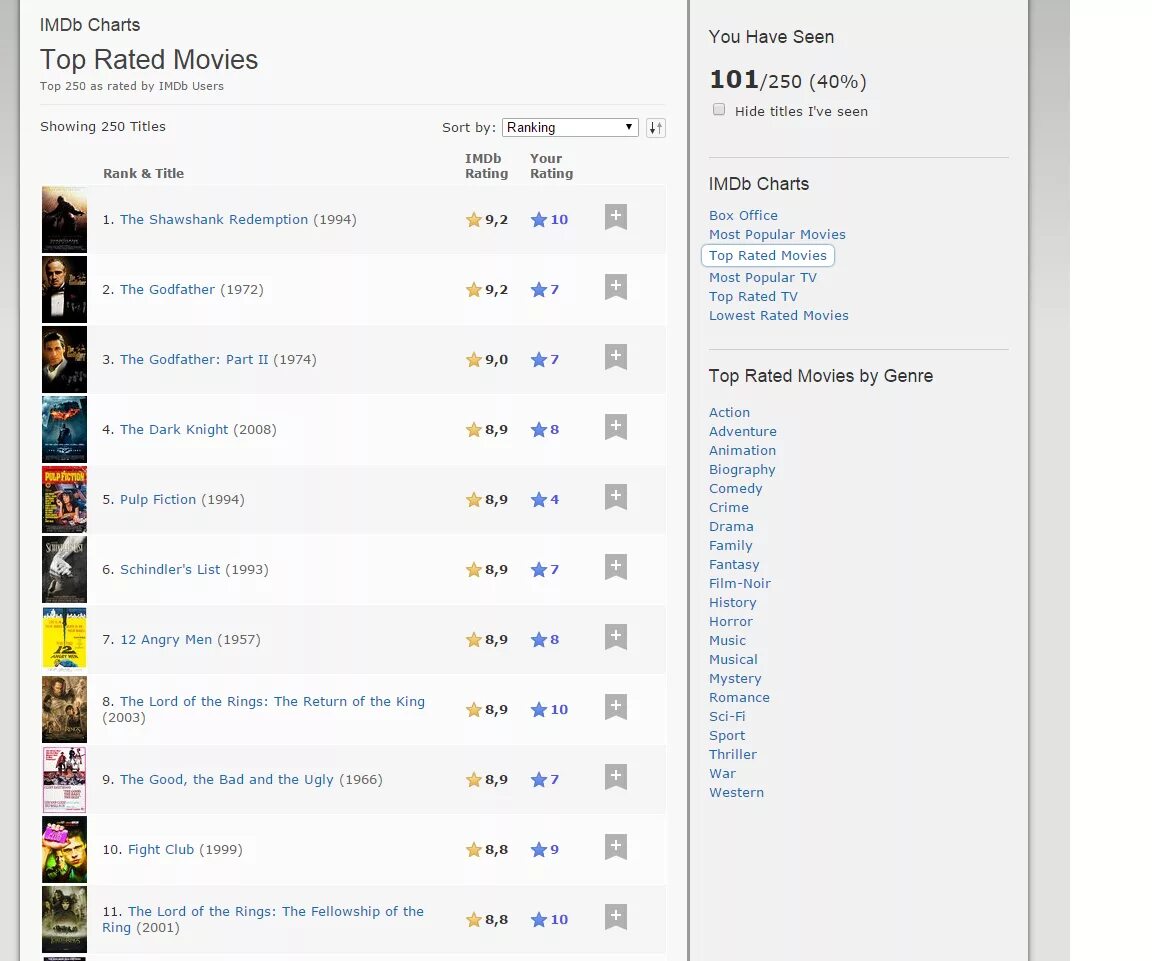Image resolution: width=1152 pixels, height=961 pixels.
Task: Open Pulp Fiction title link
Action: [x=158, y=500]
